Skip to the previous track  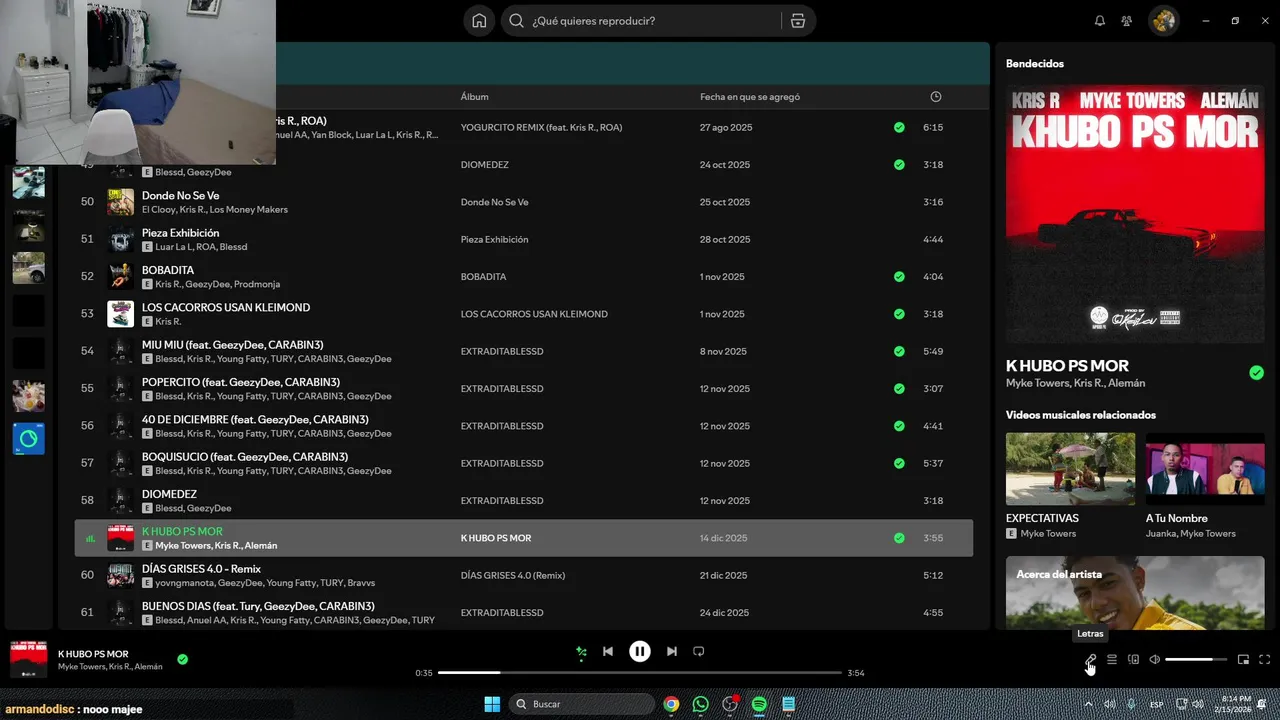[x=608, y=652]
